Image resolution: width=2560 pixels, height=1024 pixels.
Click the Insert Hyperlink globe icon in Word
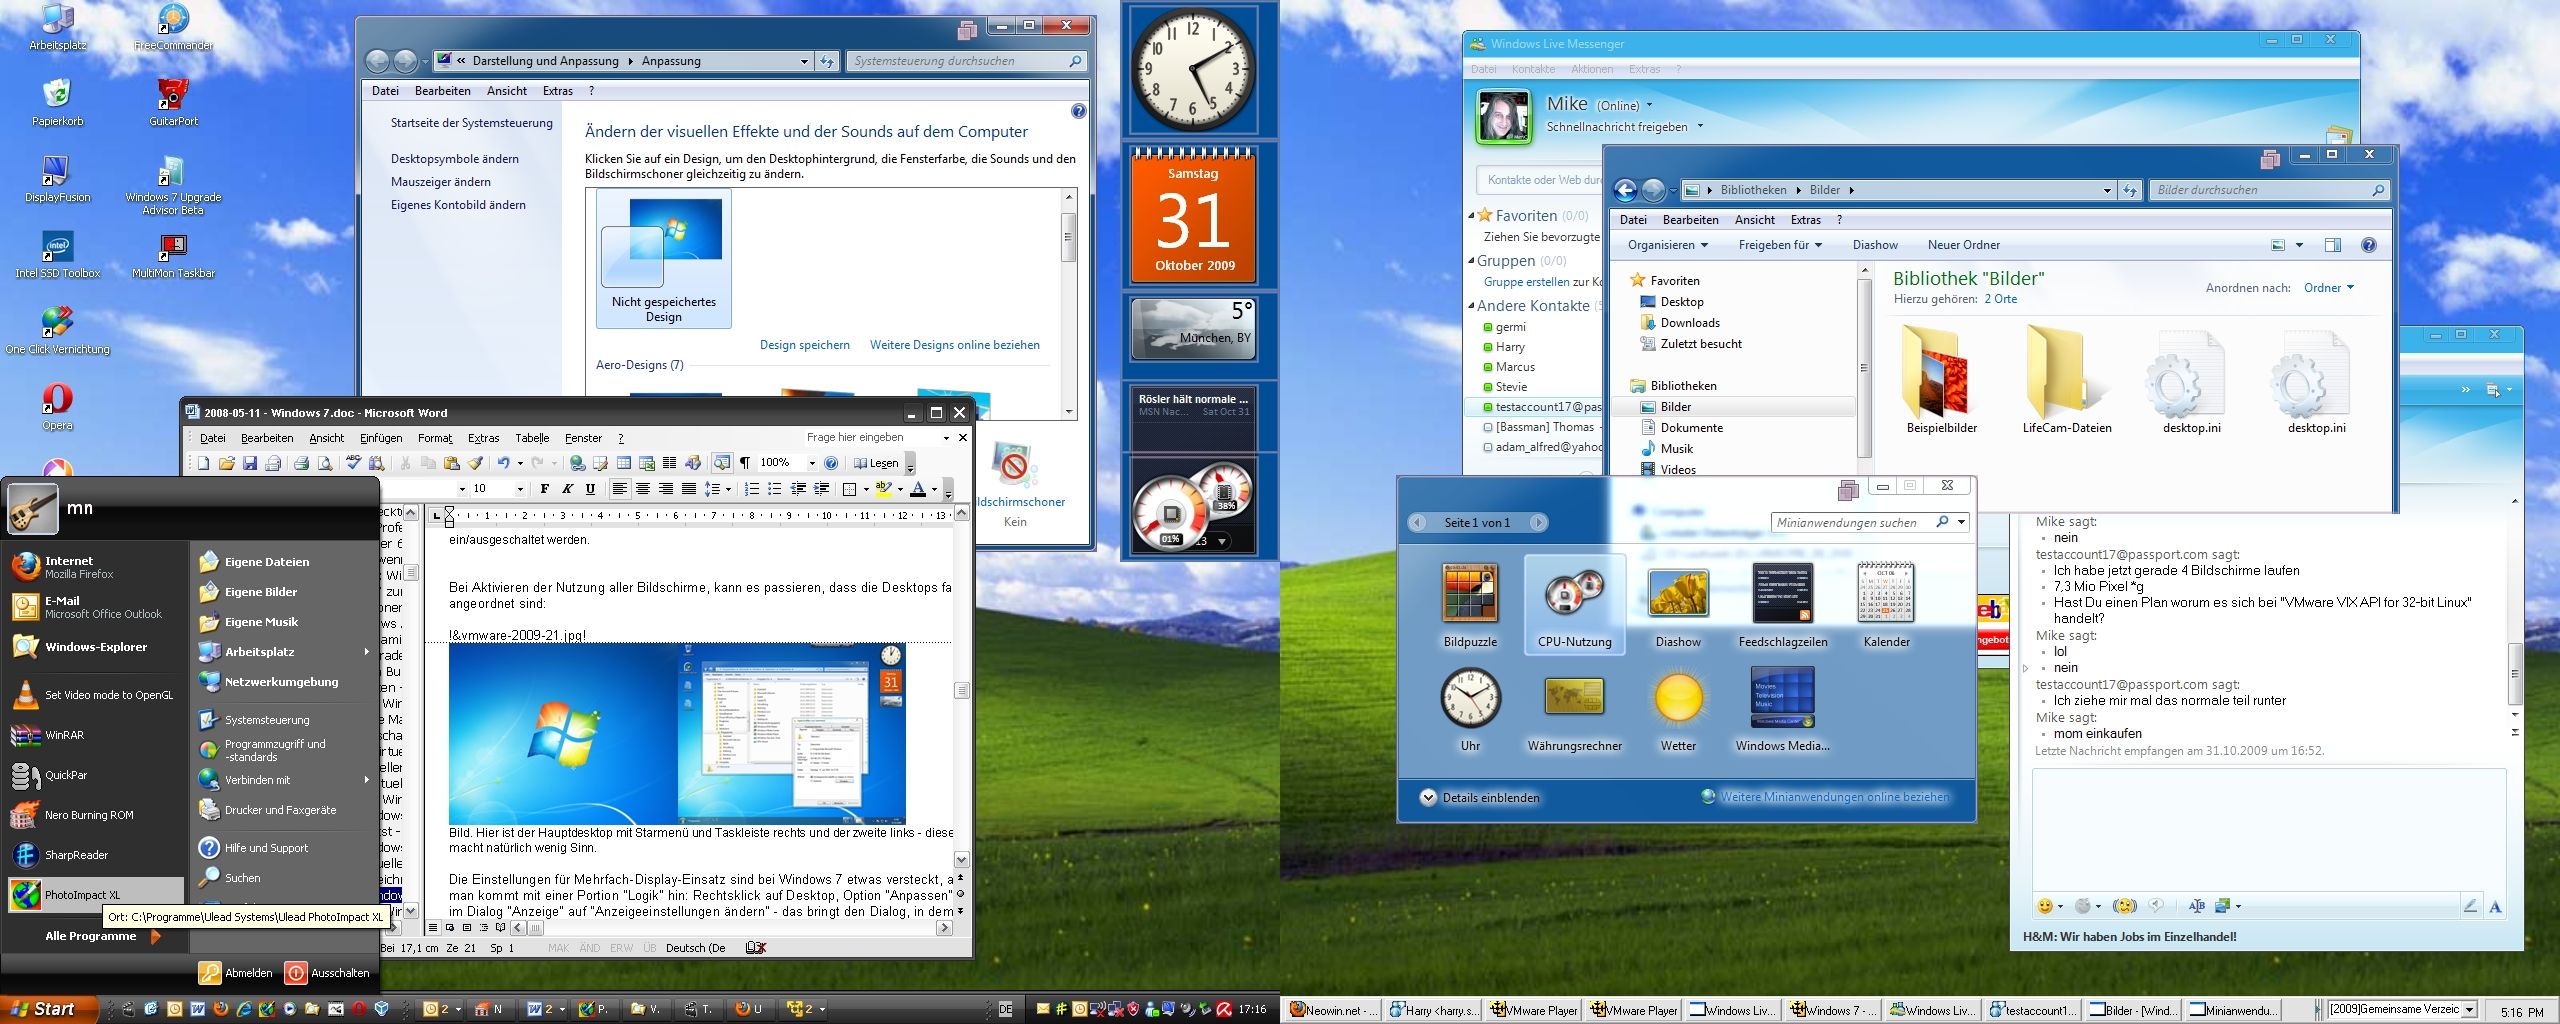click(x=577, y=463)
